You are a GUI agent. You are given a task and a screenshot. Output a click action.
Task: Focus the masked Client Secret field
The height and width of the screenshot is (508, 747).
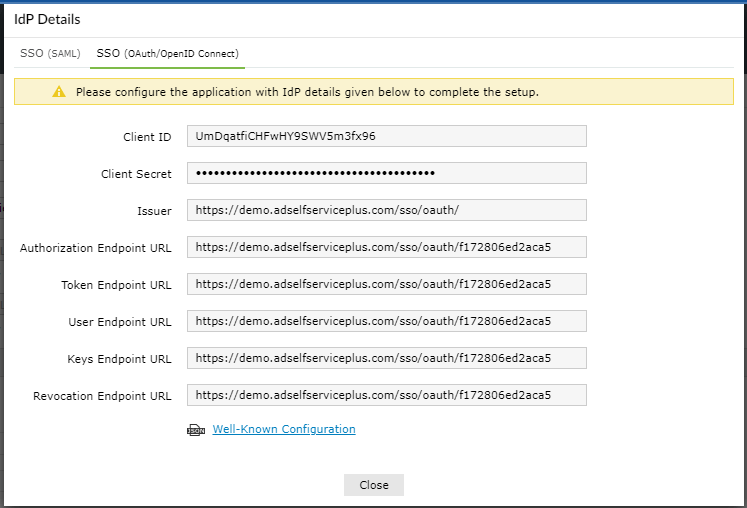coord(386,173)
